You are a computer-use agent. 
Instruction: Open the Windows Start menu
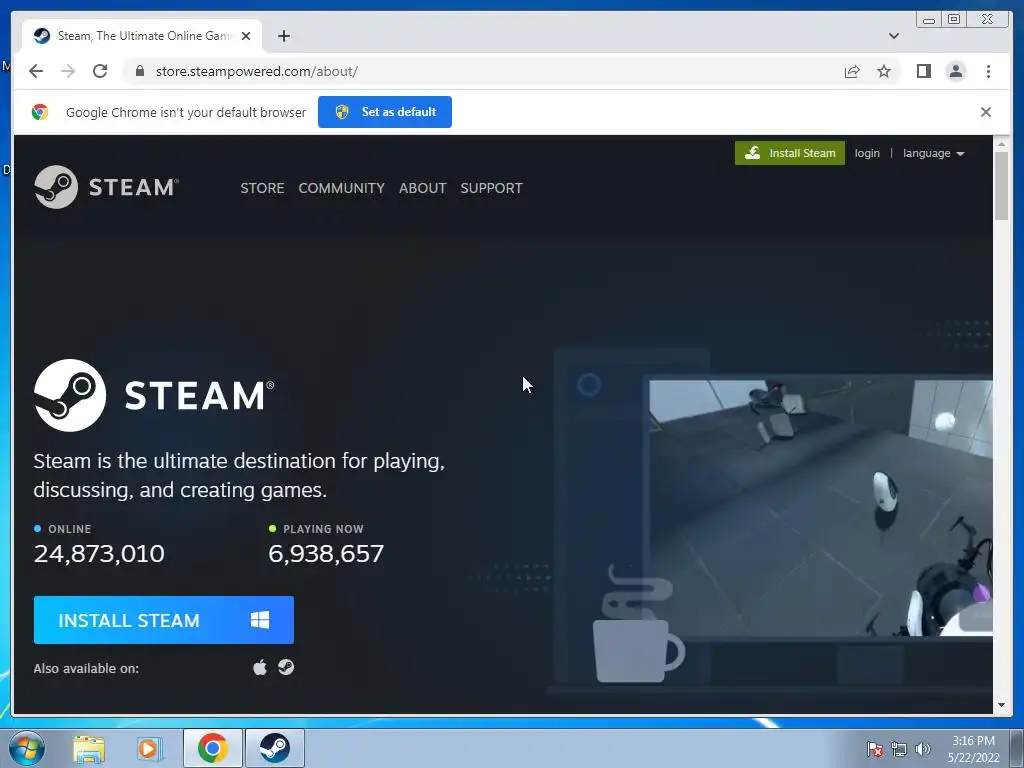click(x=27, y=748)
